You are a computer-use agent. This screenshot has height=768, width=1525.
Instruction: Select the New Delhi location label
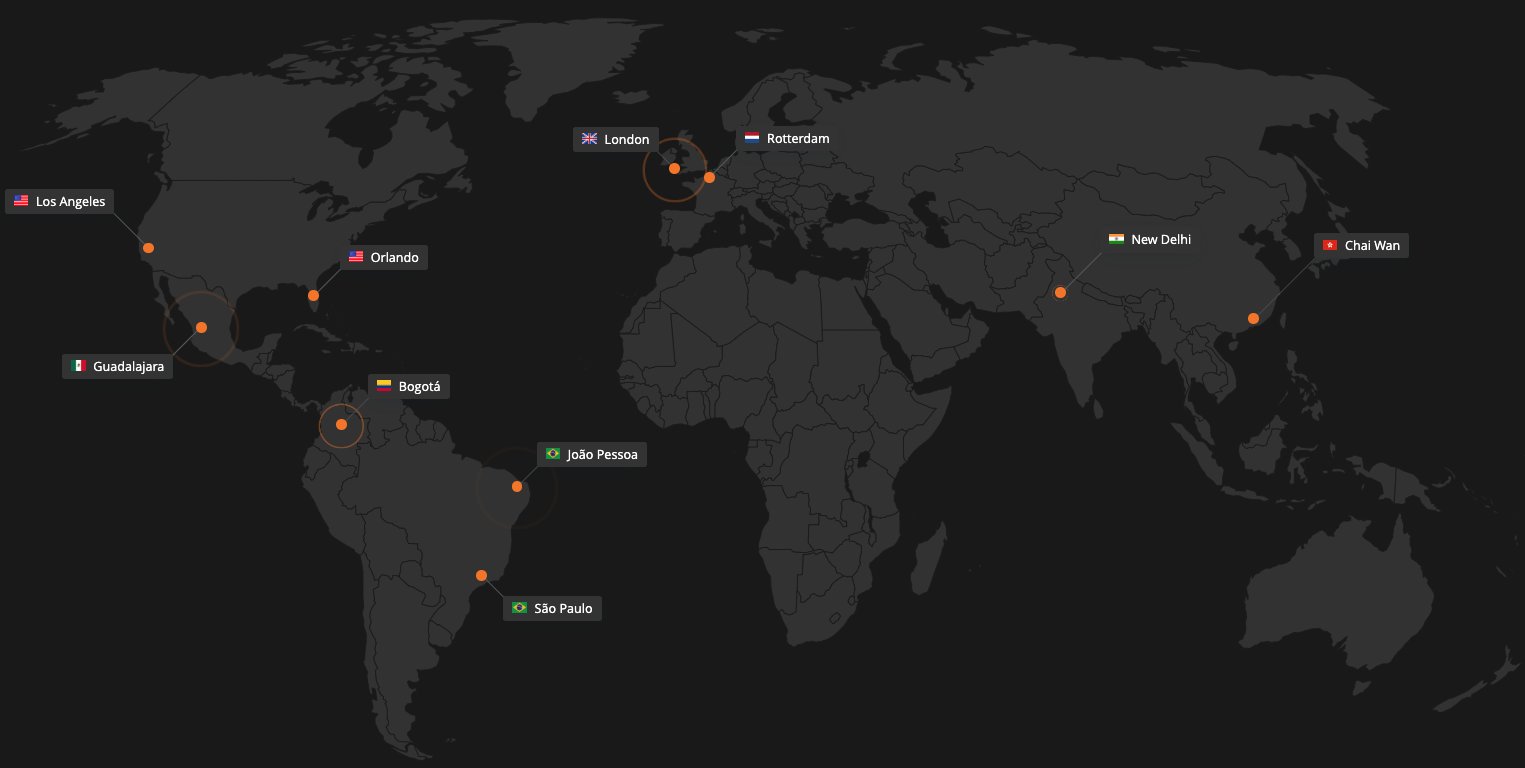click(1150, 239)
